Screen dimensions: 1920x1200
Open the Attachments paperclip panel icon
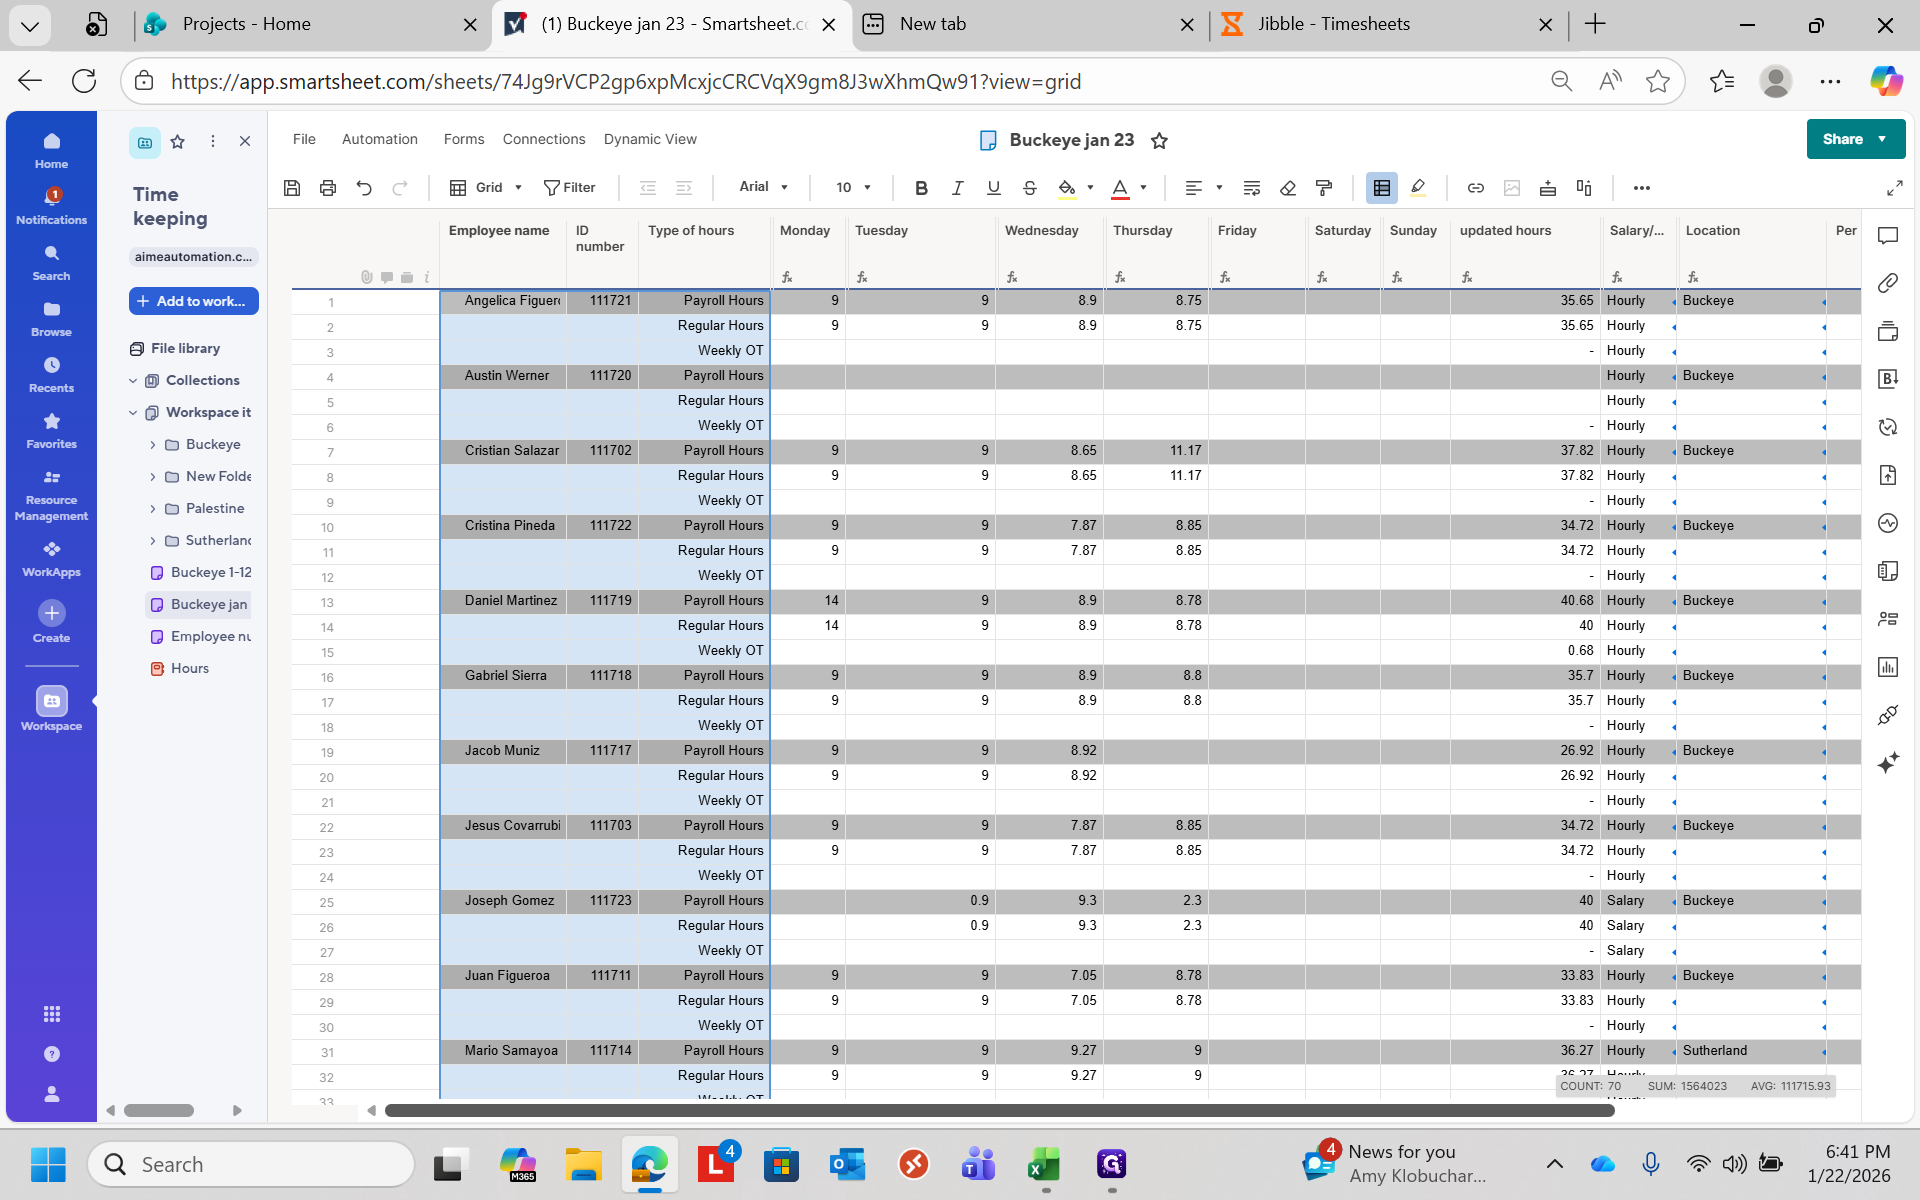[x=1887, y=283]
